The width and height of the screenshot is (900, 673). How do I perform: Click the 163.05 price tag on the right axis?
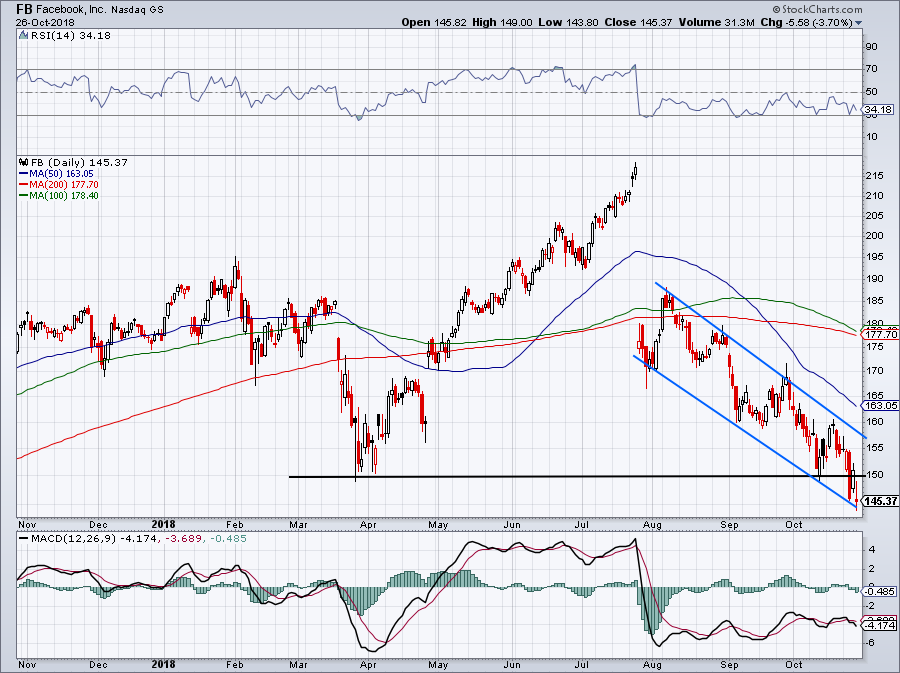tap(881, 406)
